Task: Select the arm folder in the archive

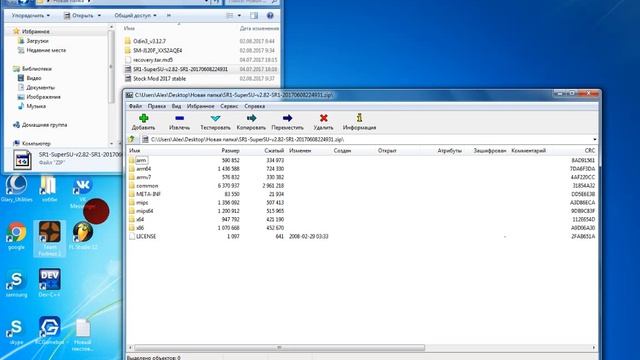Action: click(x=141, y=160)
